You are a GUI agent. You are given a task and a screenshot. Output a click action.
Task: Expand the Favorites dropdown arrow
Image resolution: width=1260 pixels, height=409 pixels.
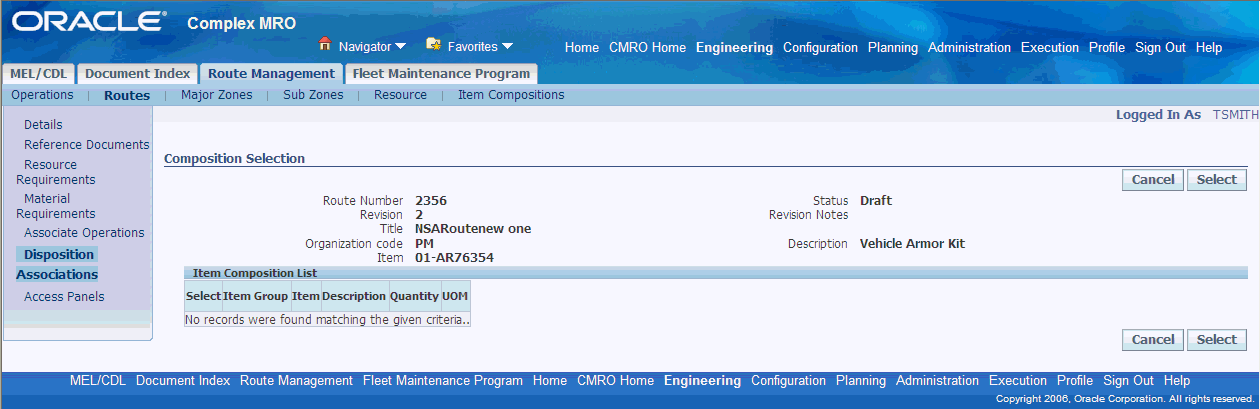(507, 47)
